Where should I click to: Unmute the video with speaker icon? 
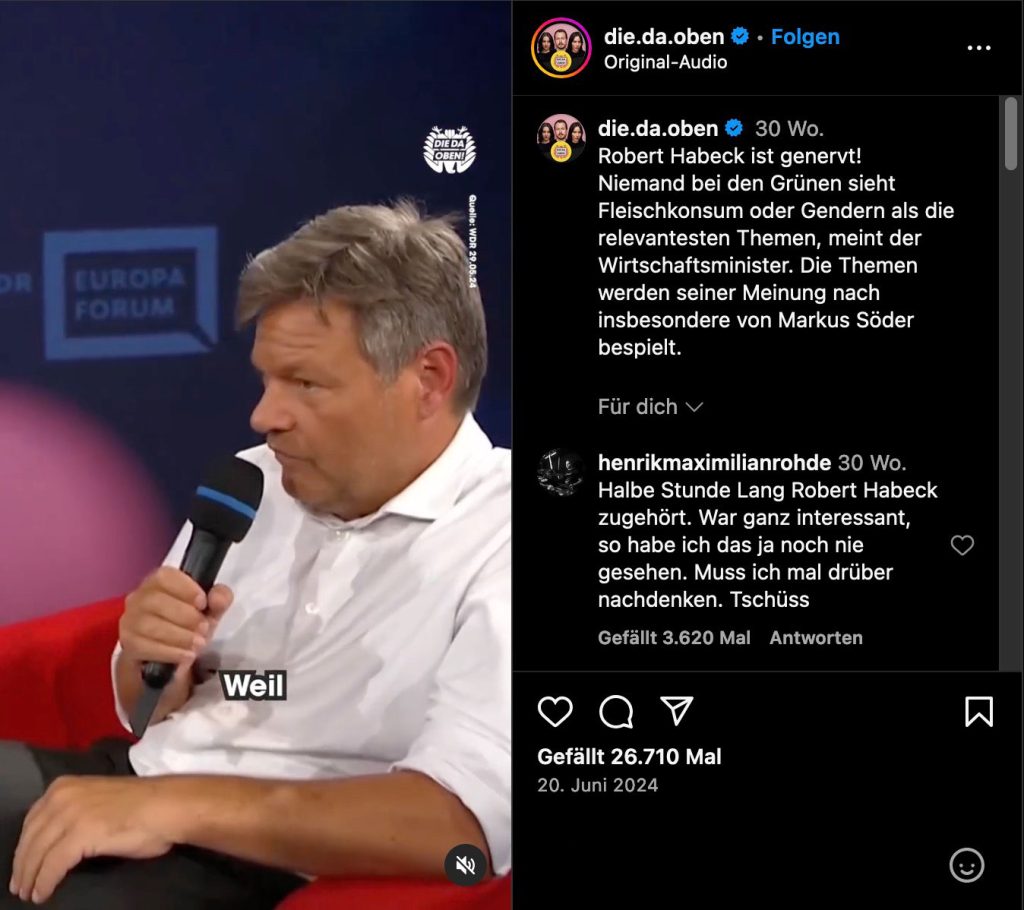pyautogui.click(x=466, y=866)
